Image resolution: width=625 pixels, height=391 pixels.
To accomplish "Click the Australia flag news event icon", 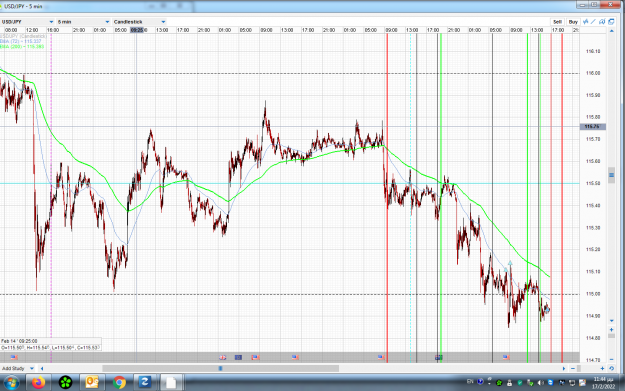I will [439, 357].
